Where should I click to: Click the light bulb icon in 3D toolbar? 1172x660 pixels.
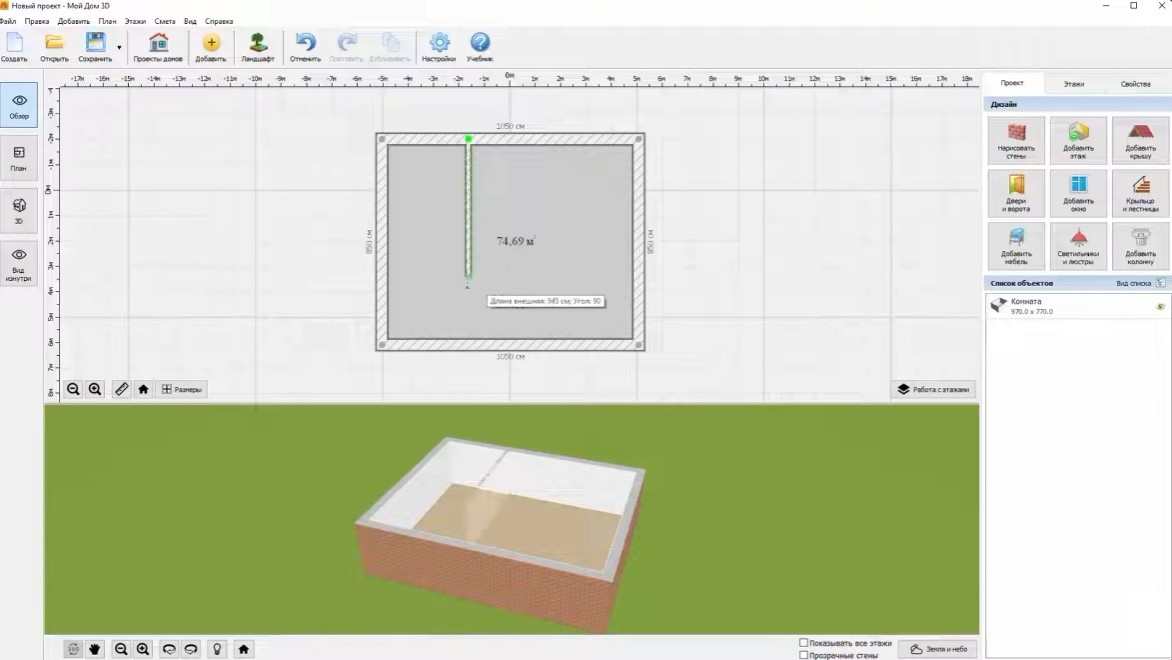click(x=217, y=649)
